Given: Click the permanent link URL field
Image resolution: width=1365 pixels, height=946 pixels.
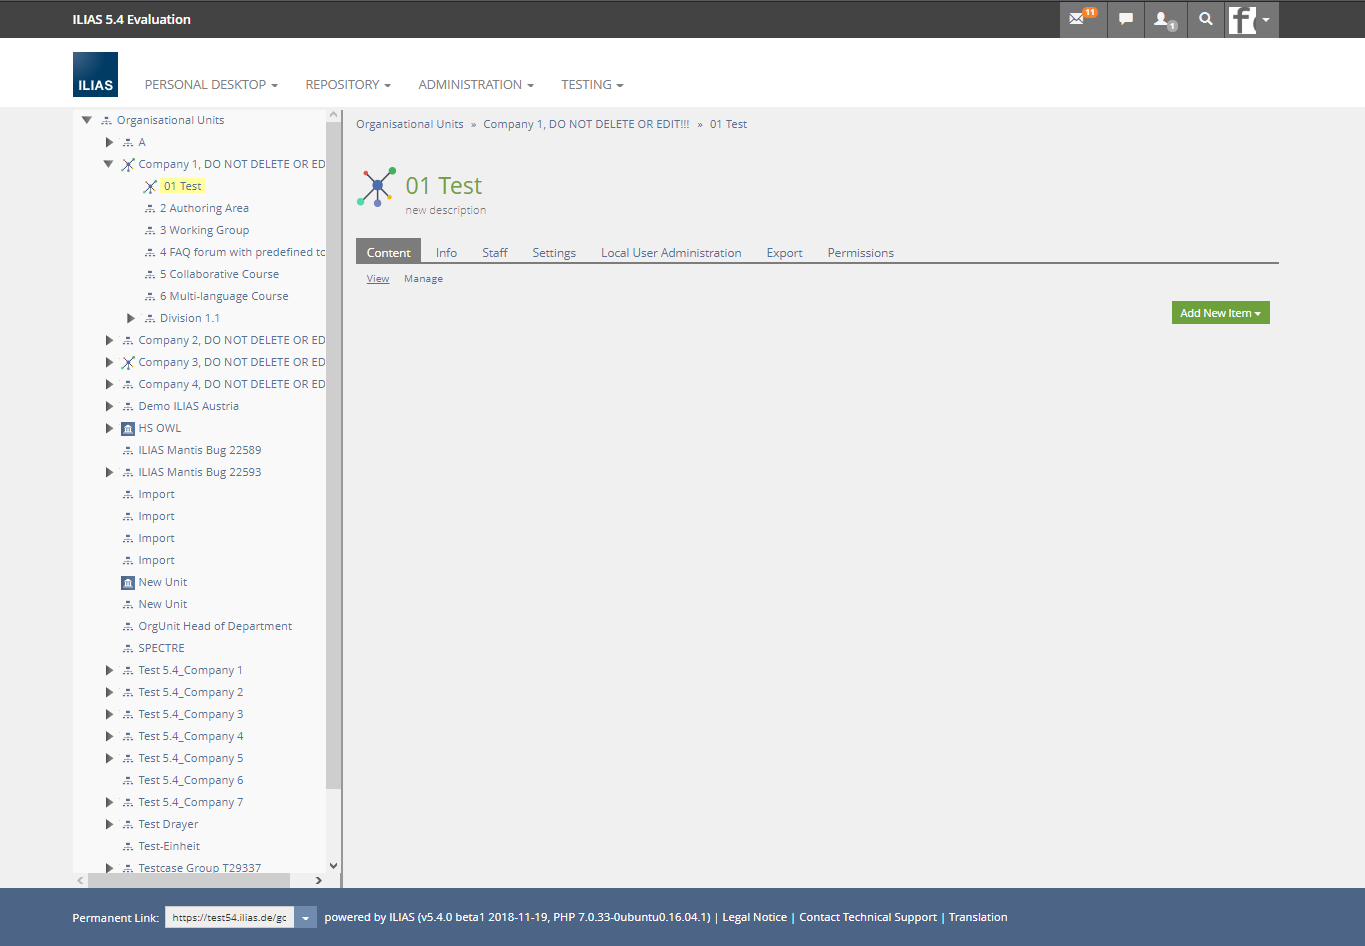Looking at the screenshot, I should [230, 918].
